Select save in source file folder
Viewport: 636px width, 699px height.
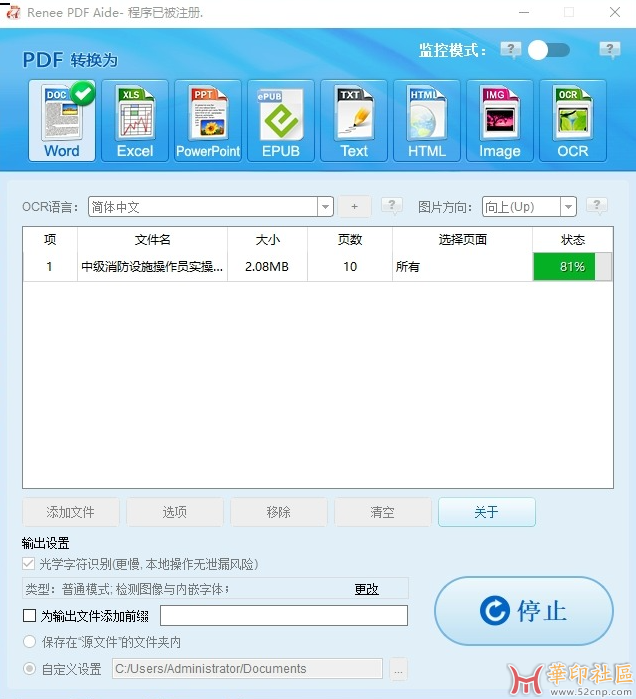(29, 642)
